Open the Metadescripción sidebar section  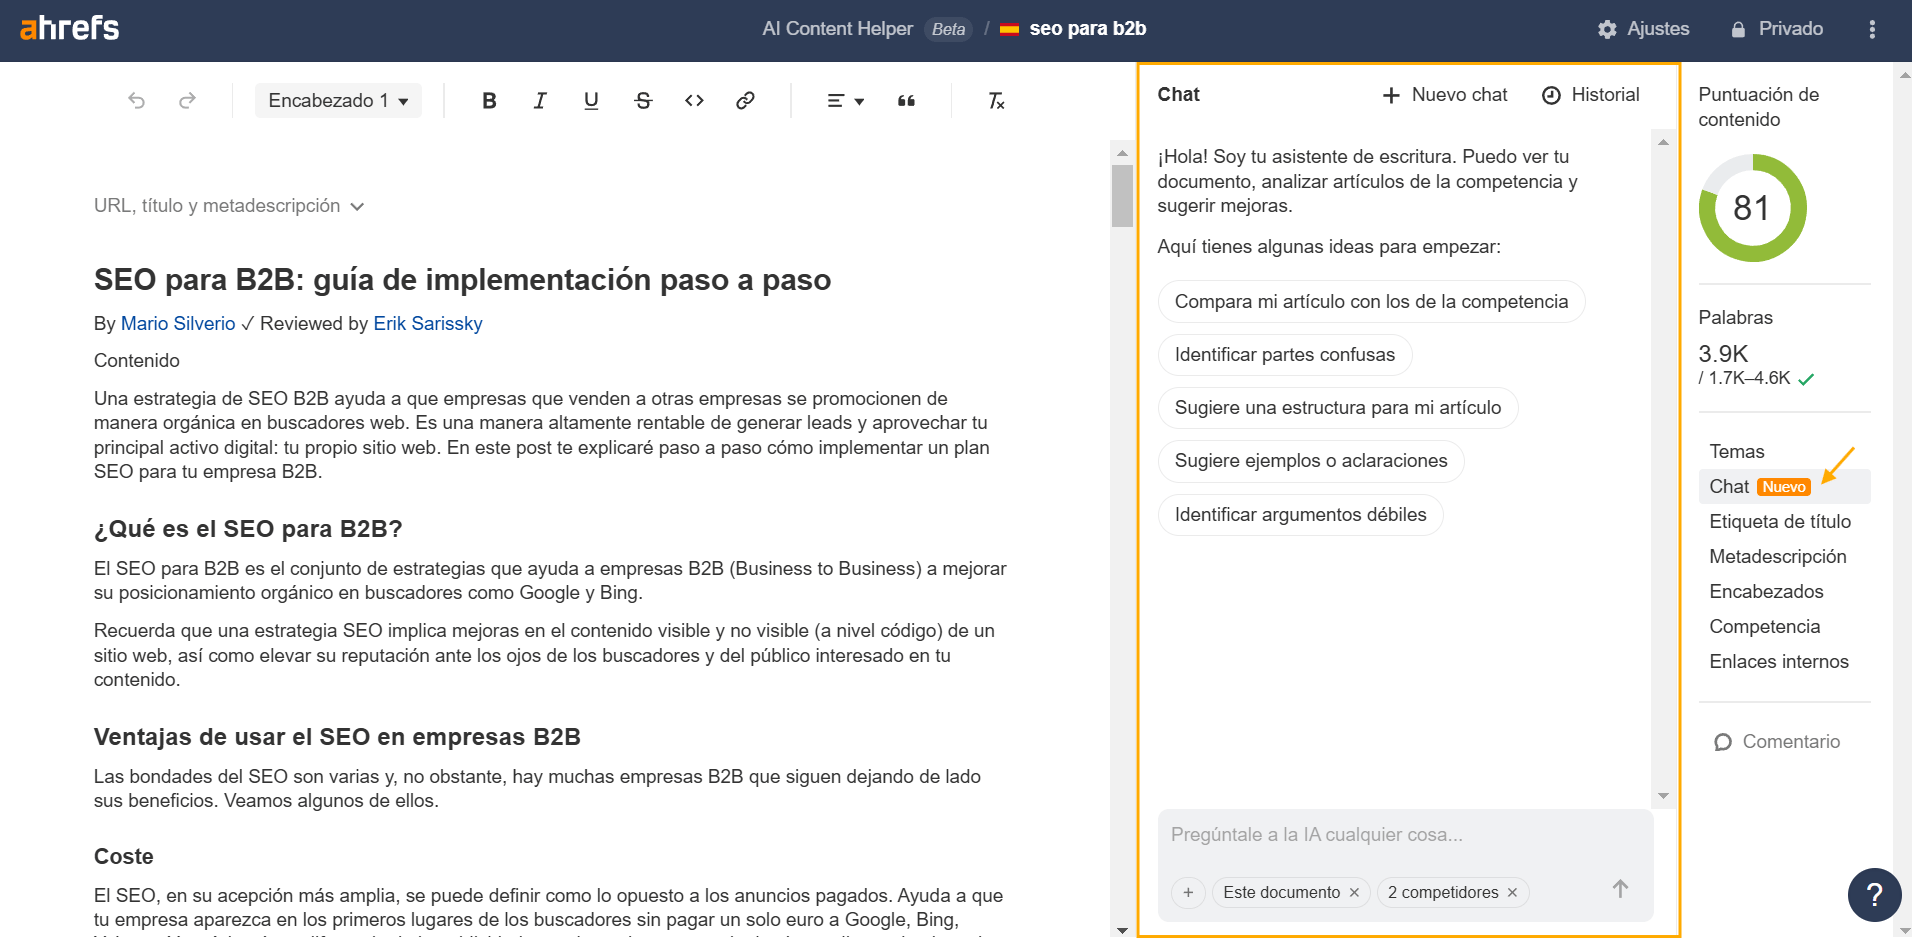[x=1777, y=557]
